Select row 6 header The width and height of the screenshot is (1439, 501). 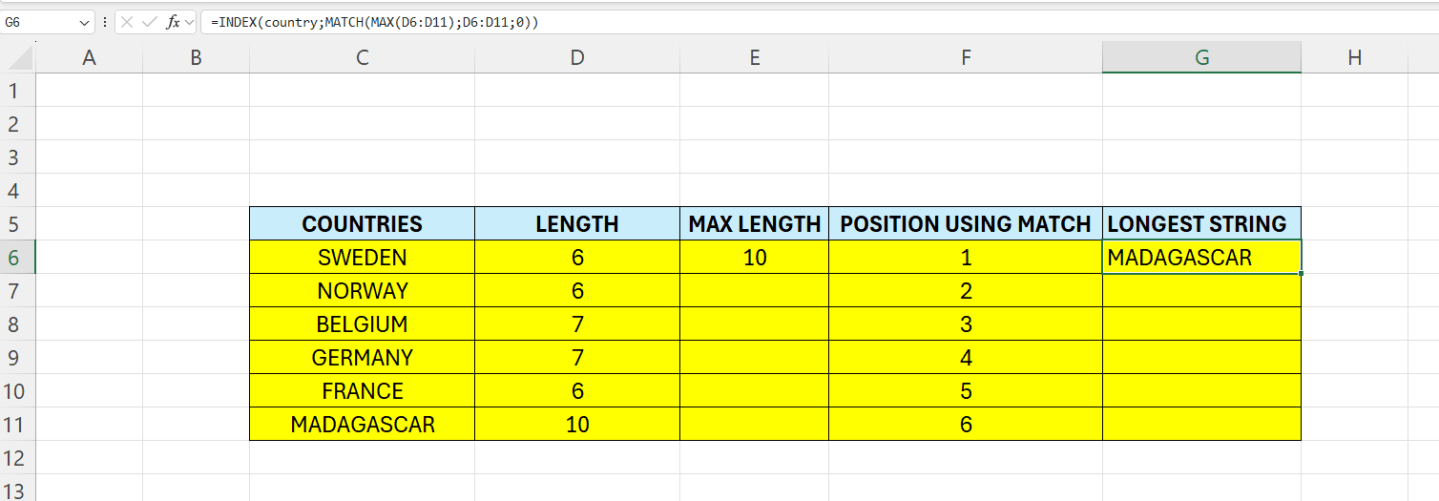[14, 257]
